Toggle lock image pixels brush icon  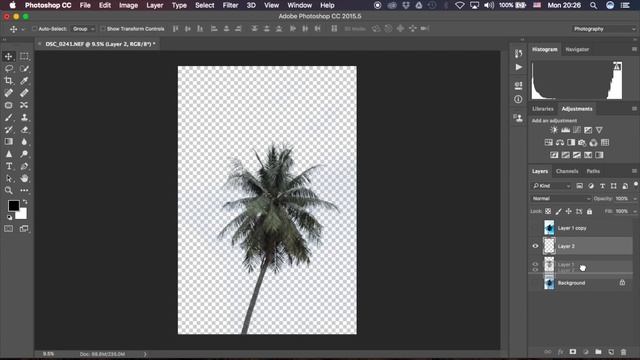click(x=558, y=211)
